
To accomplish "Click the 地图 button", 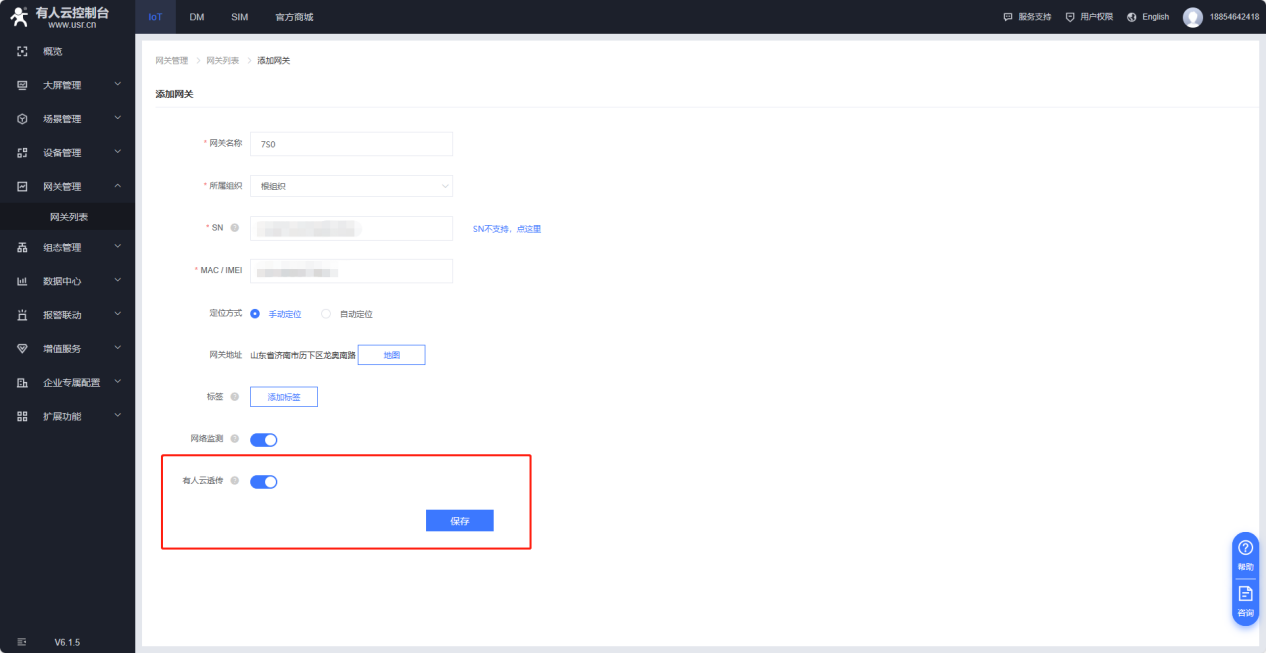I will click(x=391, y=355).
